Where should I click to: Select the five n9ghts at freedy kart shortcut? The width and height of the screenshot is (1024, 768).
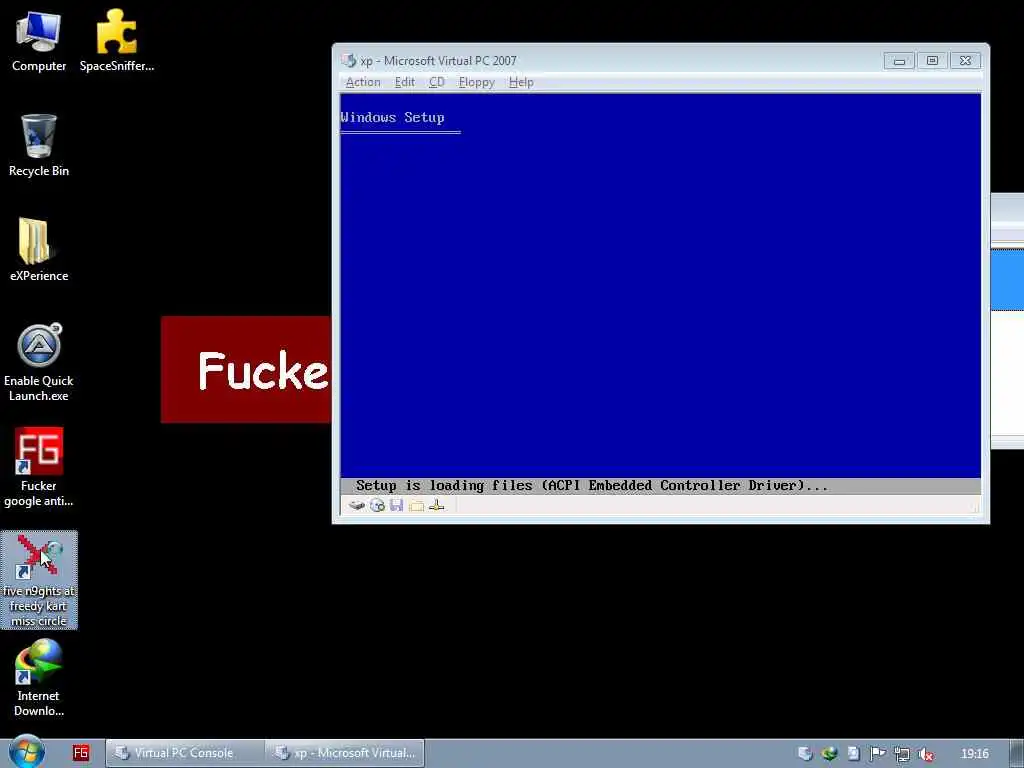click(x=39, y=580)
